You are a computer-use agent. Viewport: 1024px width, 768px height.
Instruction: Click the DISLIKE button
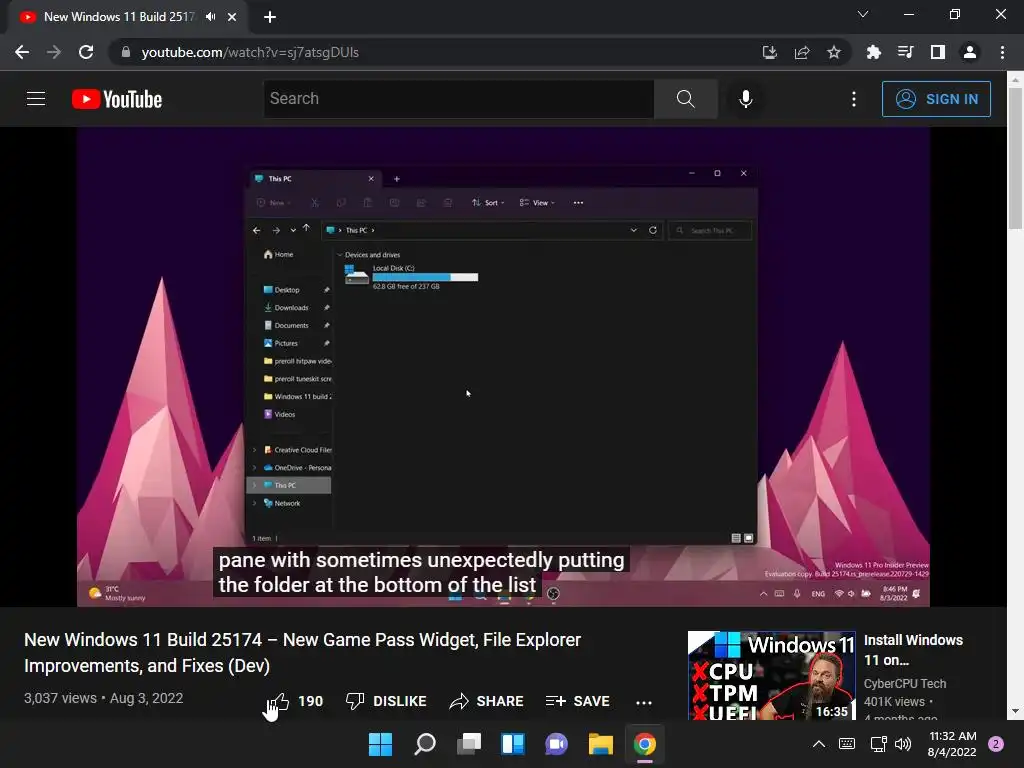tap(386, 701)
